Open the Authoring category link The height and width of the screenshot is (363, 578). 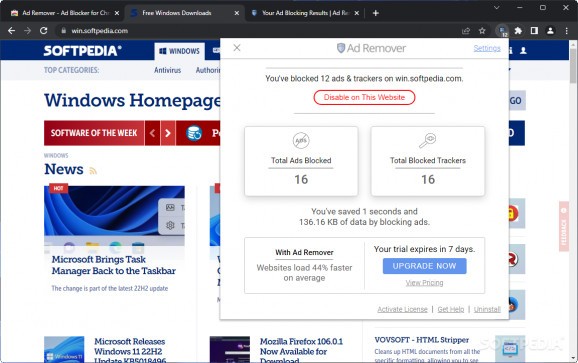point(208,70)
